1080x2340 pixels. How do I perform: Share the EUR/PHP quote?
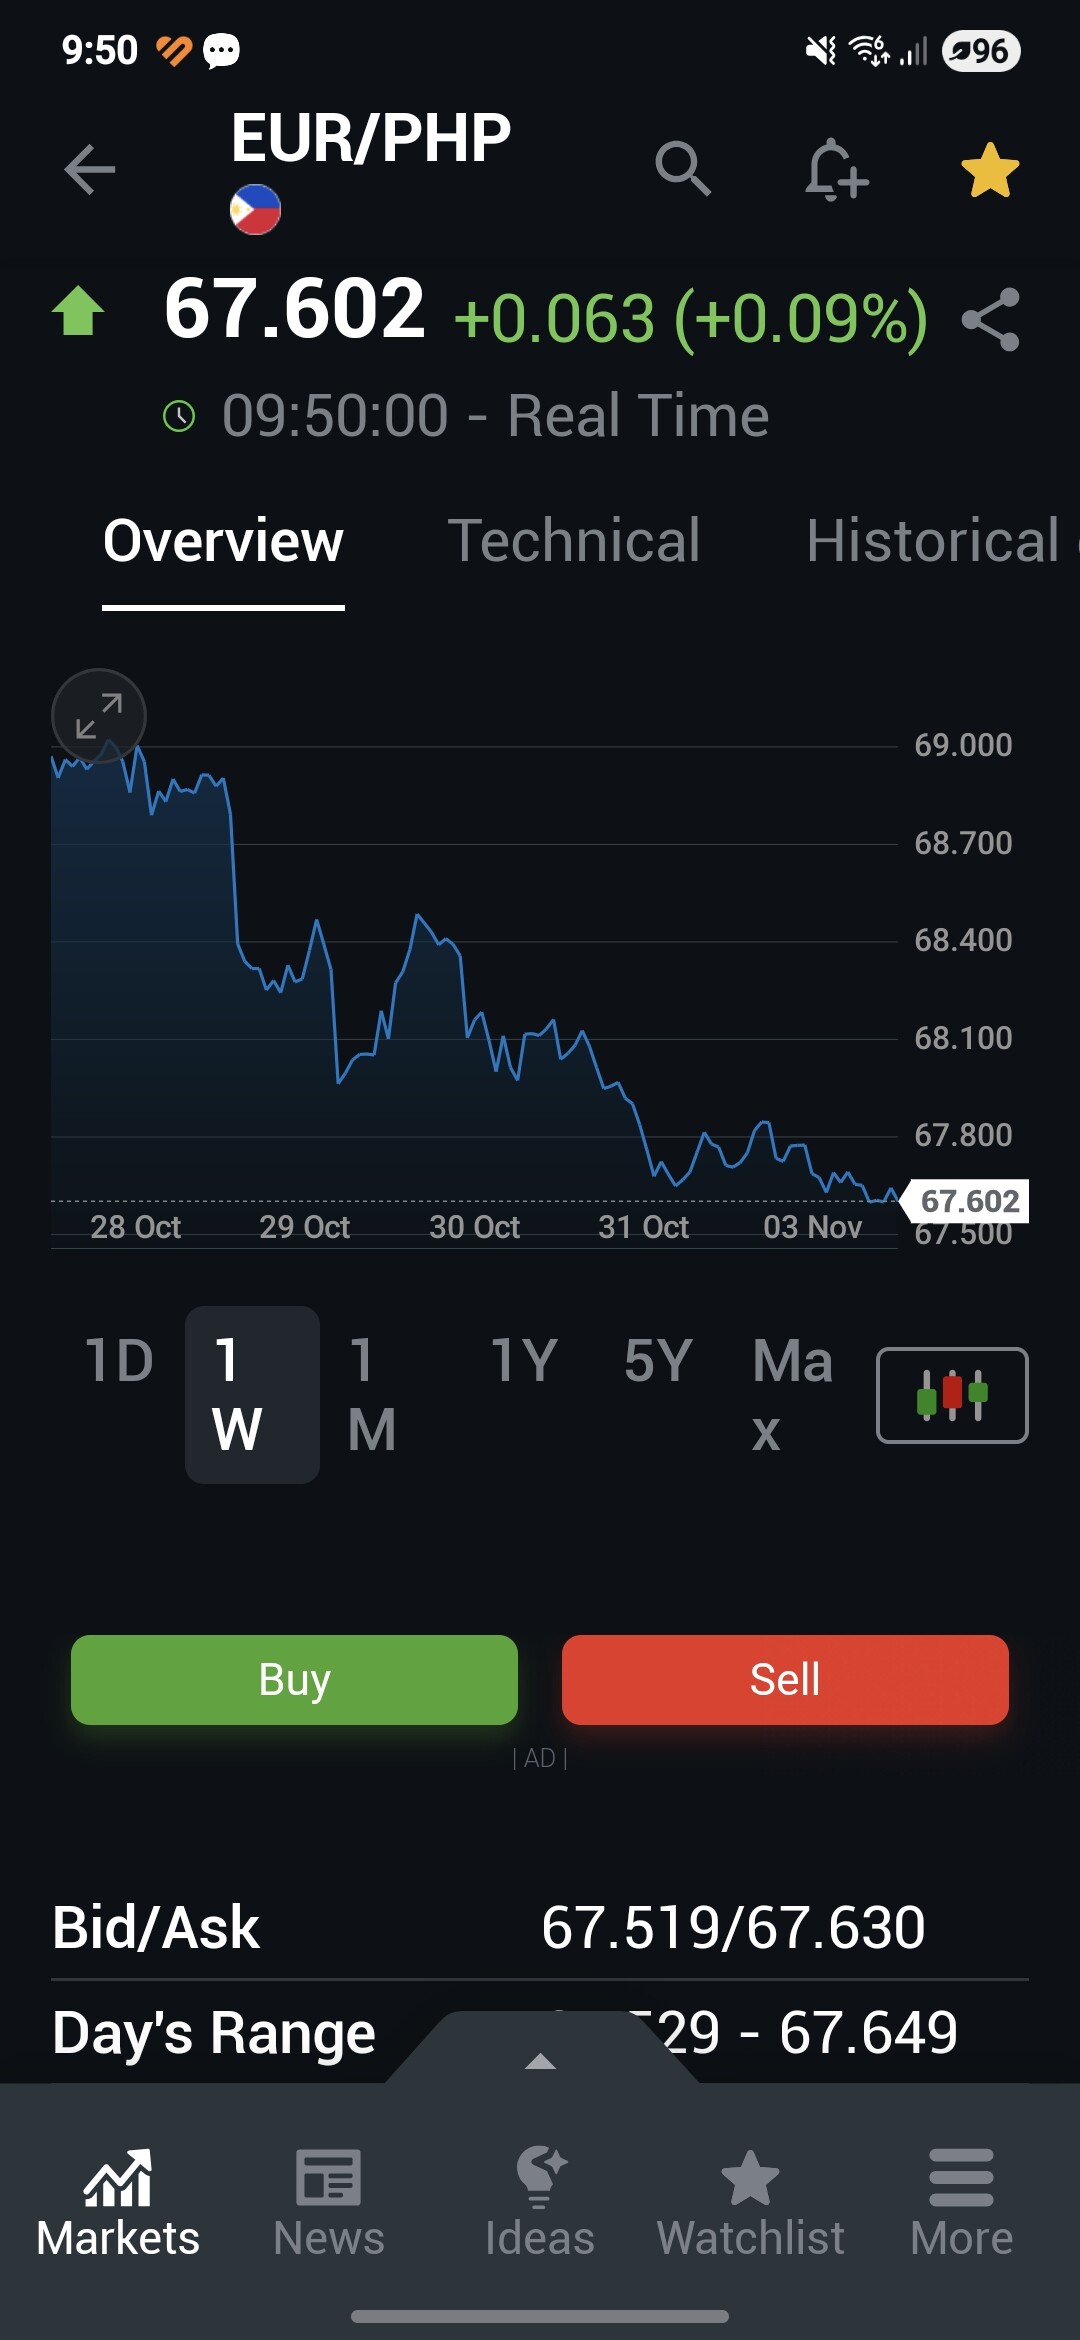pos(990,320)
